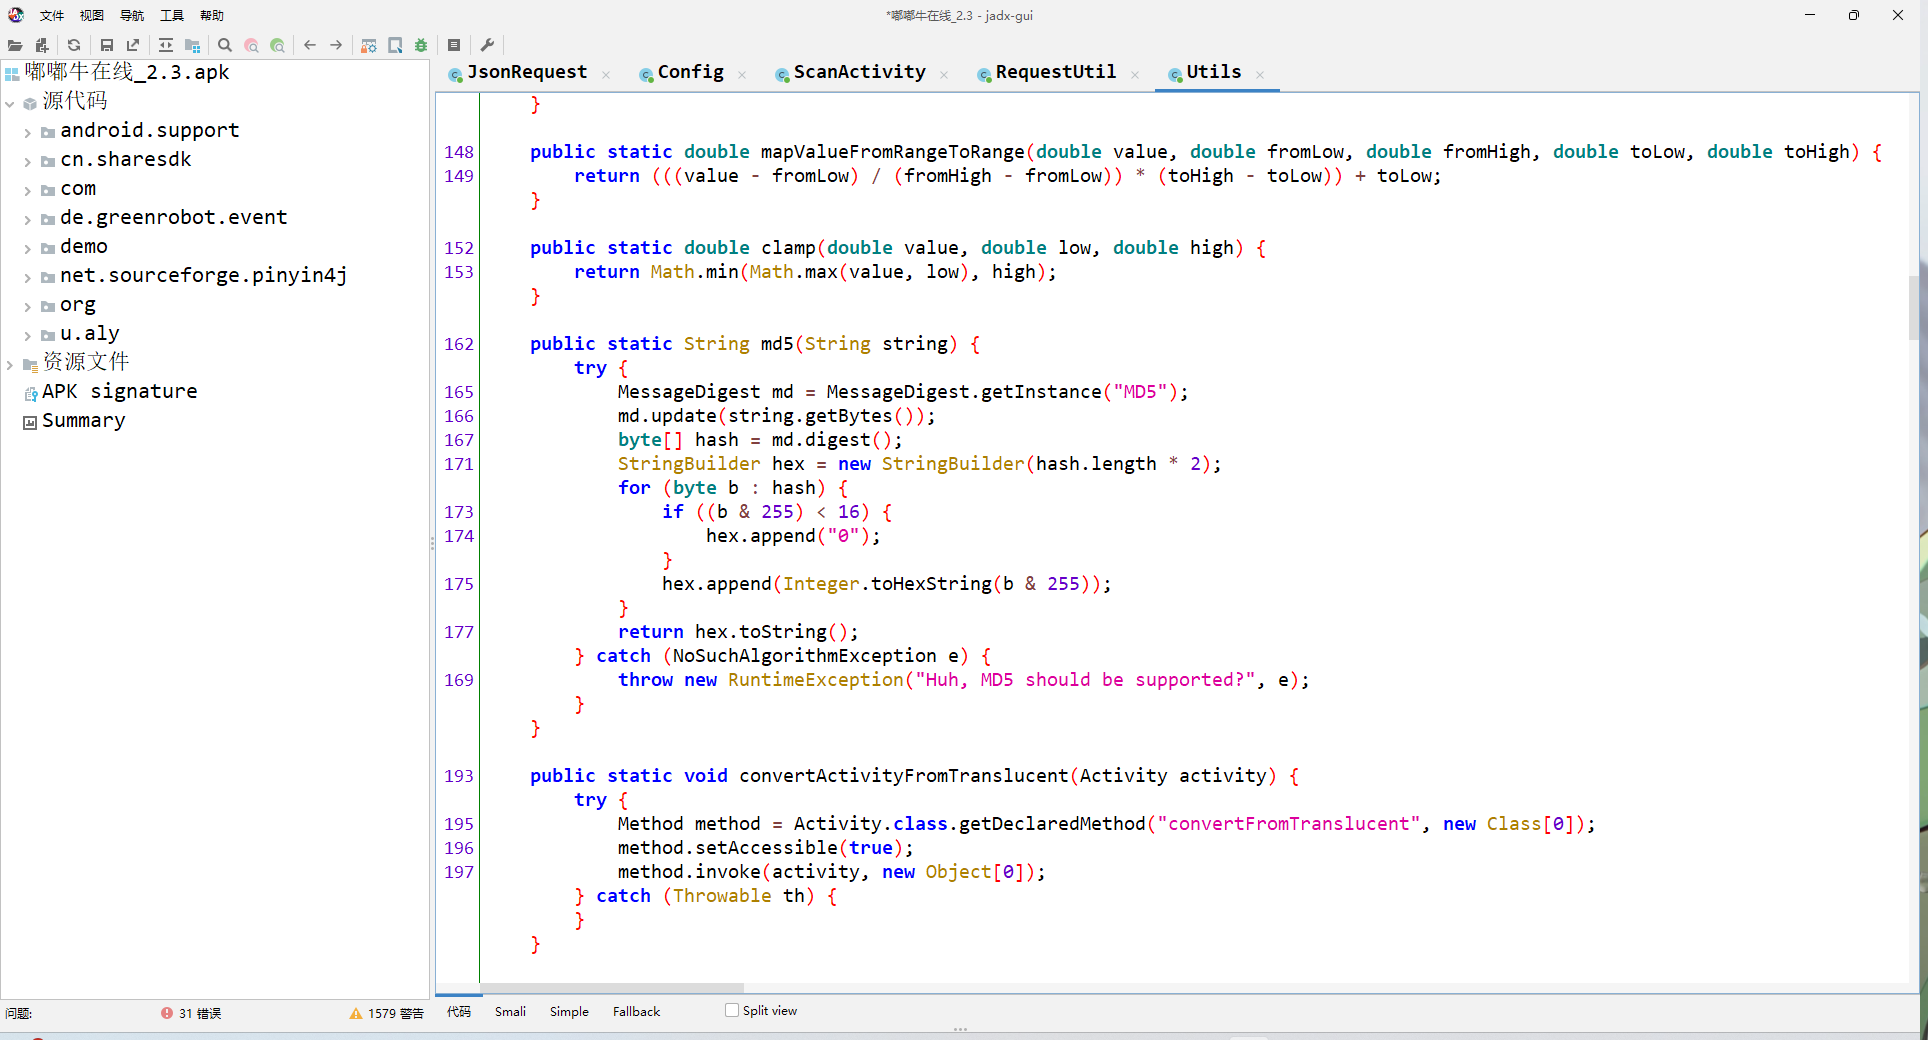The height and width of the screenshot is (1040, 1928).
Task: Click the 31 错误 error count
Action: pyautogui.click(x=200, y=1013)
